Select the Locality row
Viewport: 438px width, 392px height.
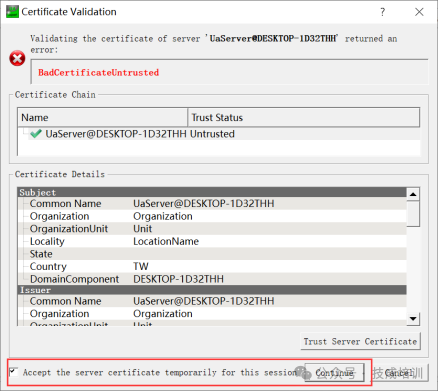[212, 241]
